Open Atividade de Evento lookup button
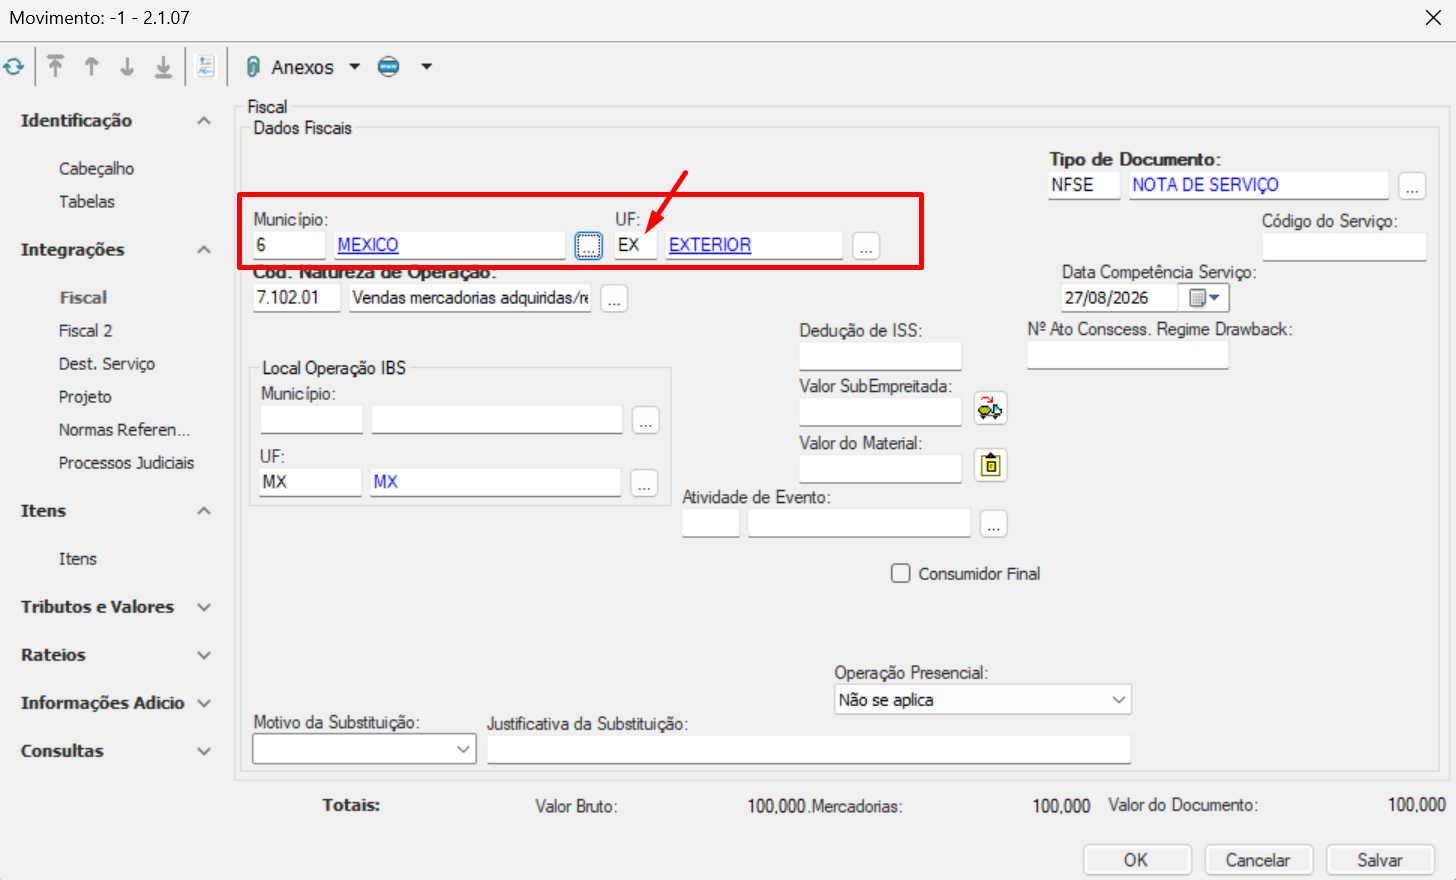The width and height of the screenshot is (1456, 880). click(x=993, y=524)
